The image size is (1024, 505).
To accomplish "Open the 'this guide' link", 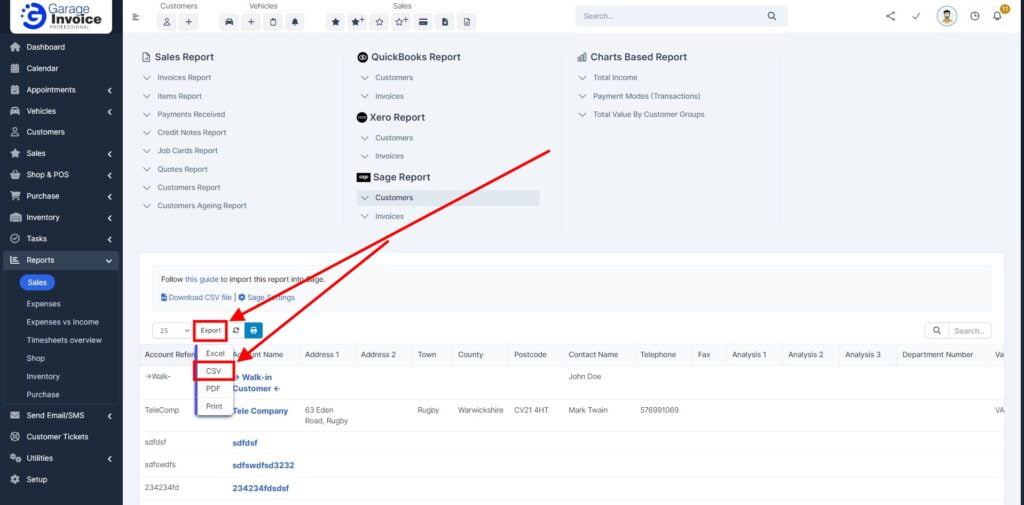I will coord(202,279).
